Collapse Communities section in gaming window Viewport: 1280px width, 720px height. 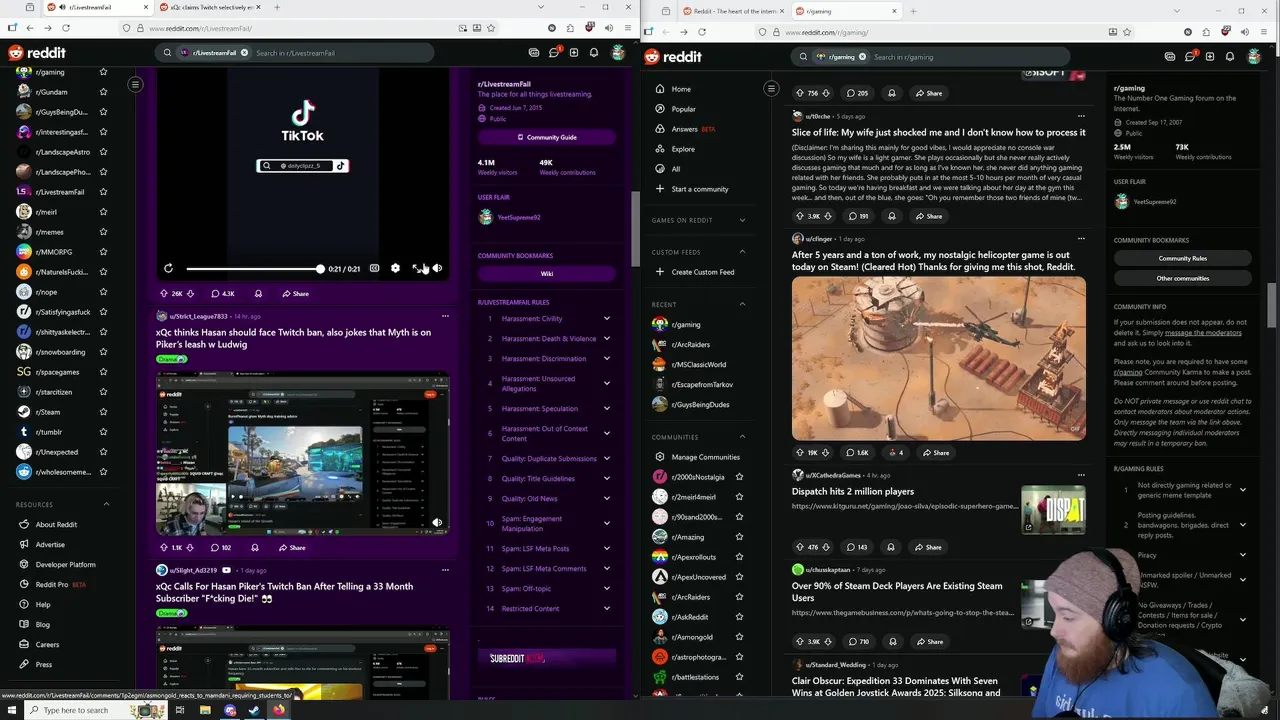point(742,437)
